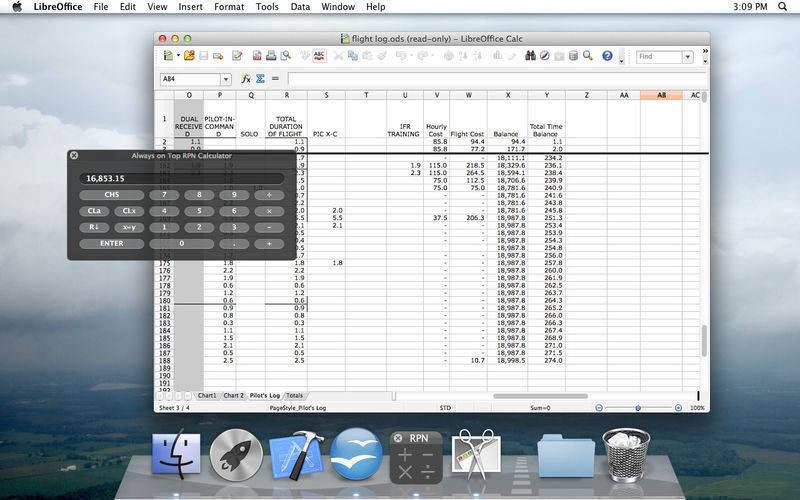Open the blue folder in the Dock

tap(566, 456)
